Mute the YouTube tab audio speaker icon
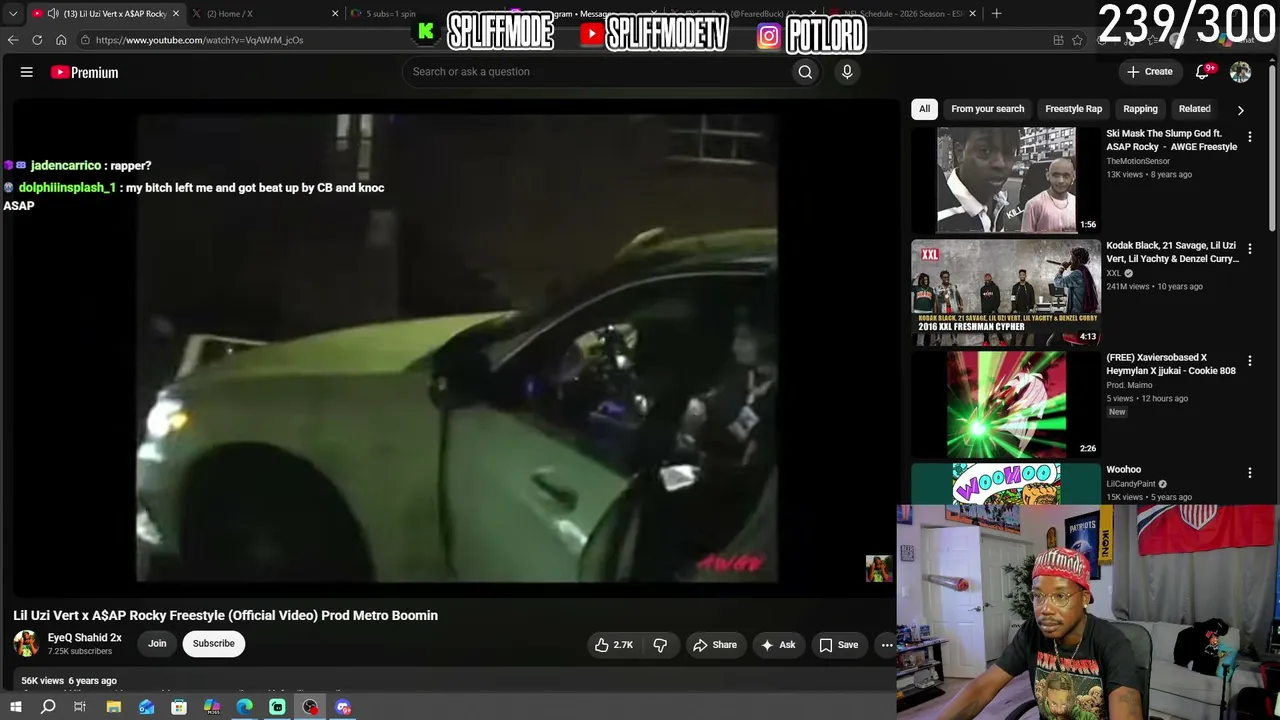 click(x=51, y=14)
